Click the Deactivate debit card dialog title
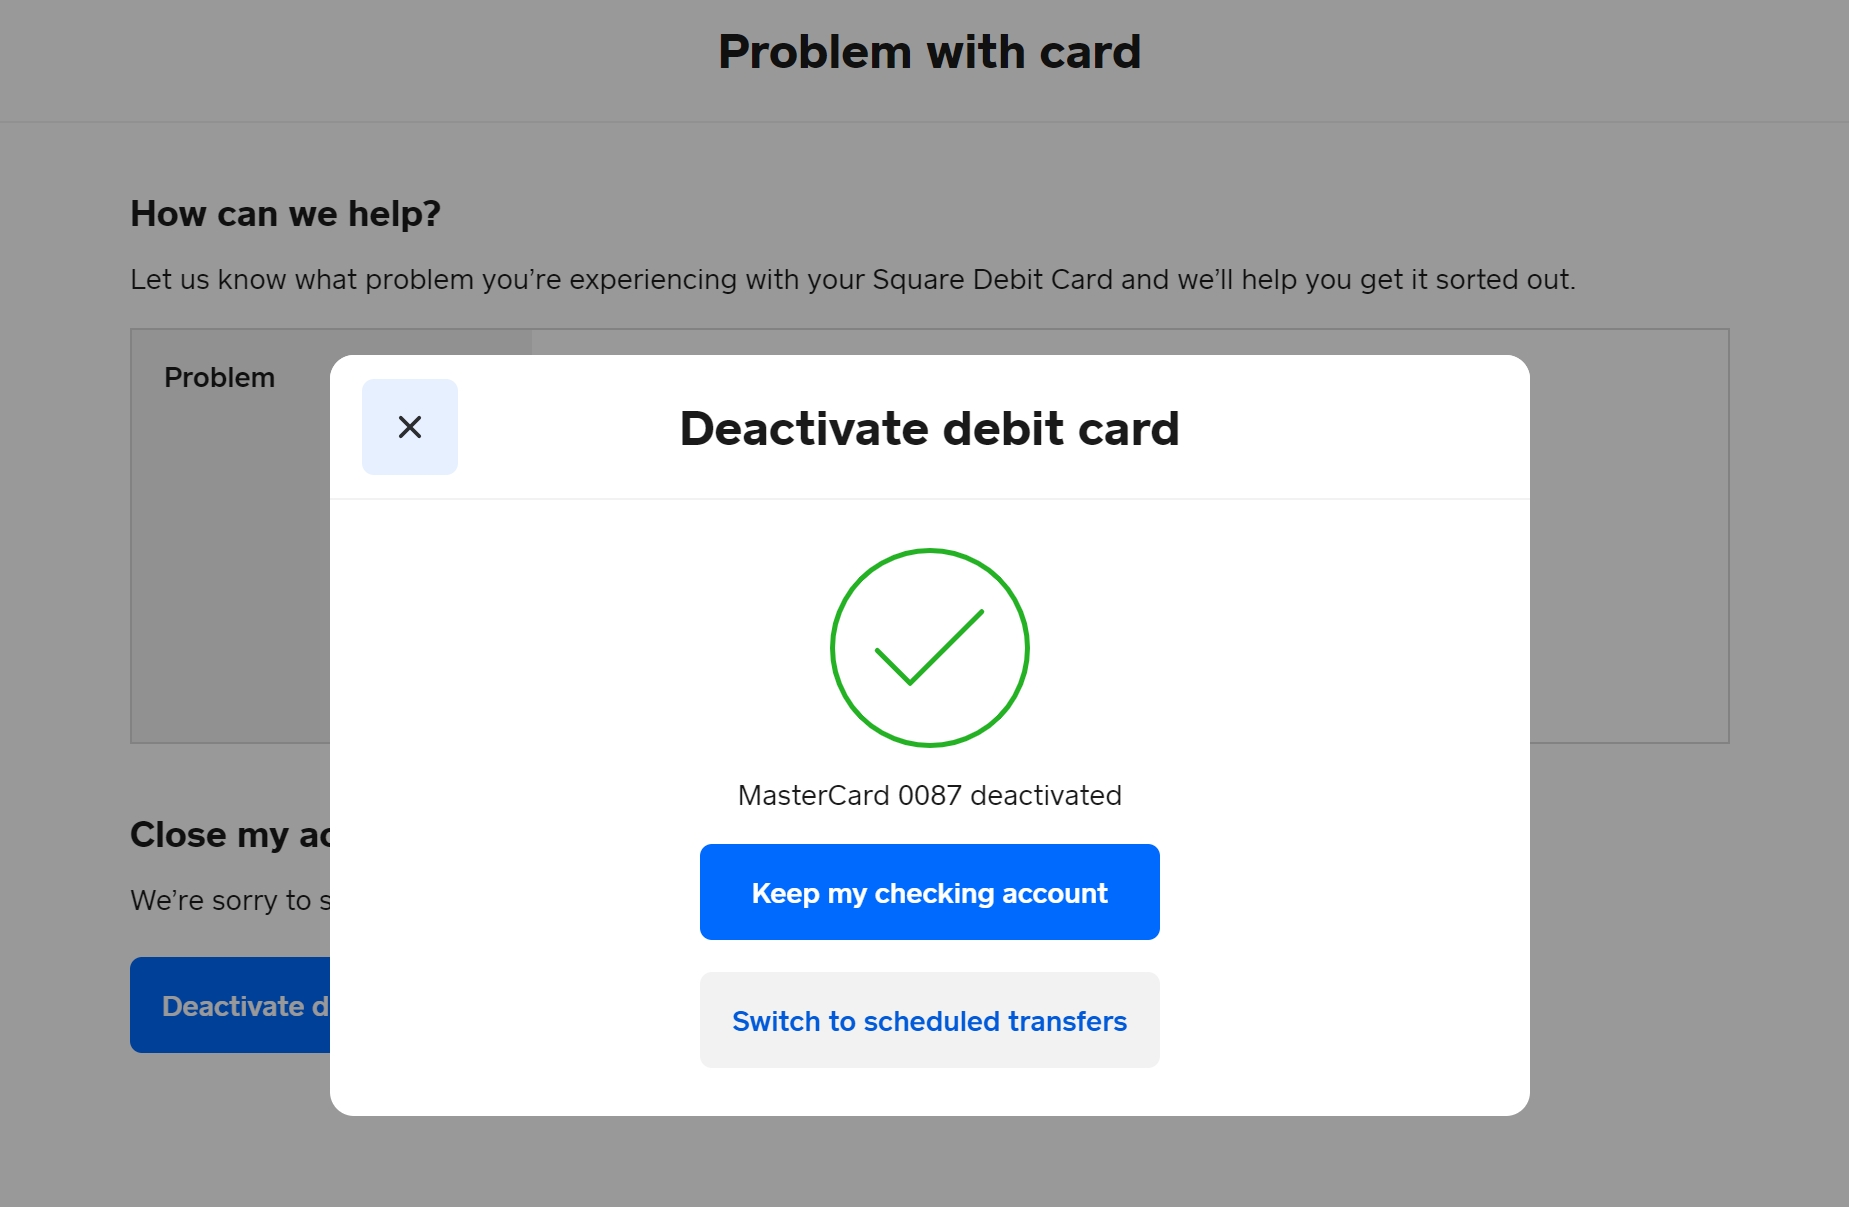The width and height of the screenshot is (1849, 1207). coord(929,428)
